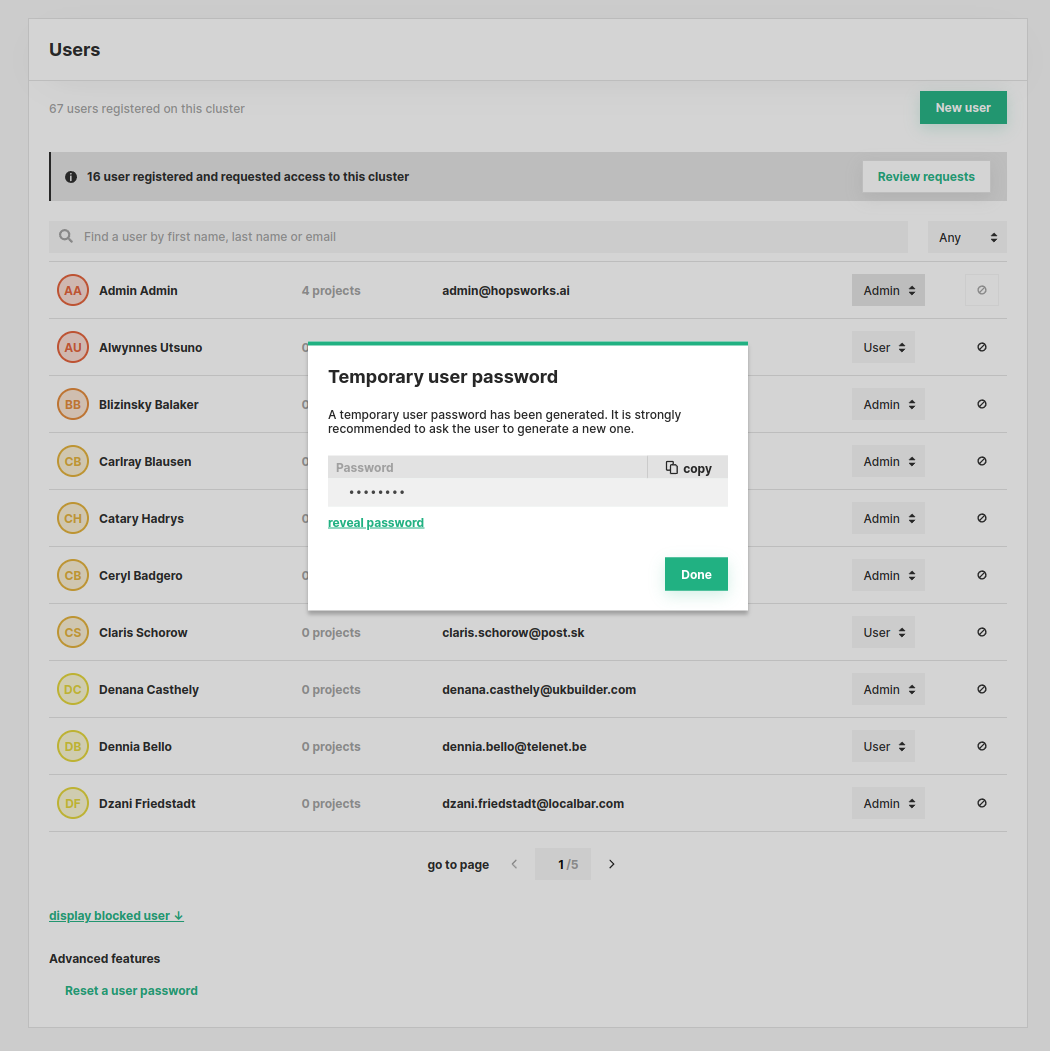Click the New user button
Image resolution: width=1050 pixels, height=1051 pixels.
coord(963,108)
